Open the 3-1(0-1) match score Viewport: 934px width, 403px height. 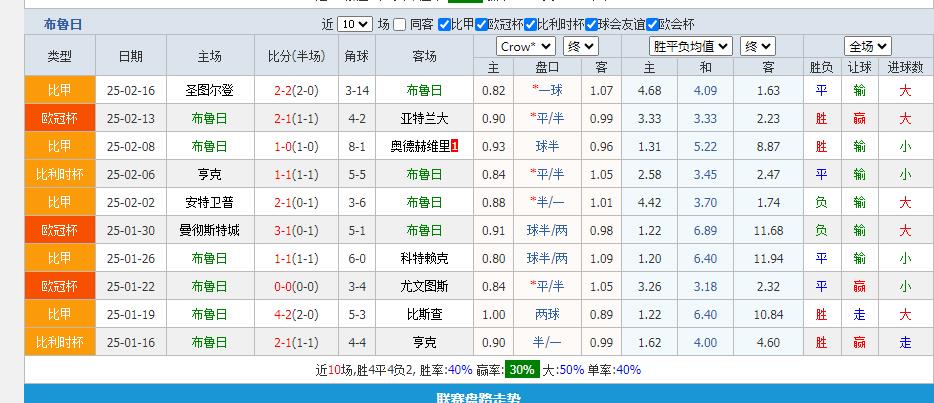296,230
